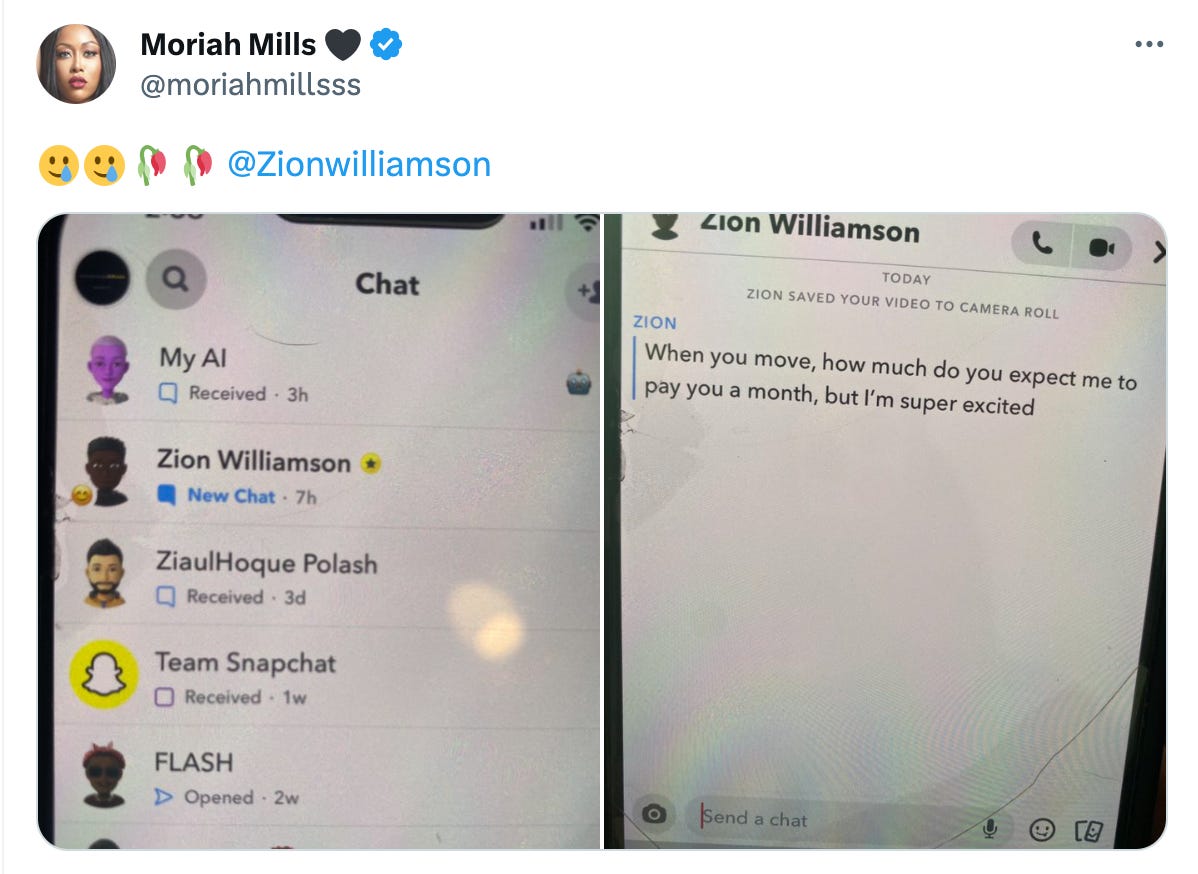Open the ZiaulHoque Polash chat
This screenshot has width=1198, height=874.
point(329,578)
